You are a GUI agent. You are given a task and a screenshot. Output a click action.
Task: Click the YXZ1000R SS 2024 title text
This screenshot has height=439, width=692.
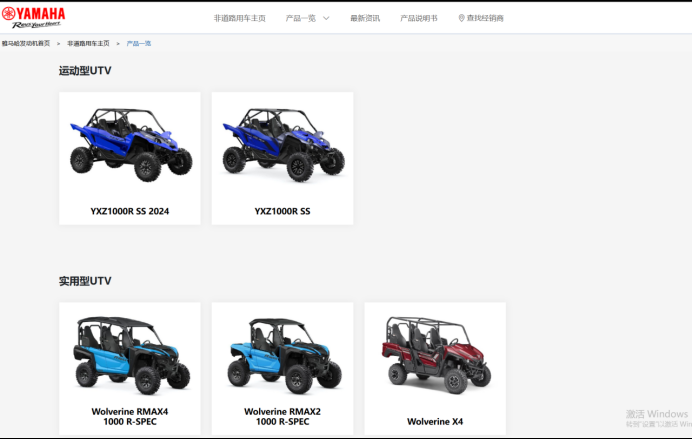130,211
